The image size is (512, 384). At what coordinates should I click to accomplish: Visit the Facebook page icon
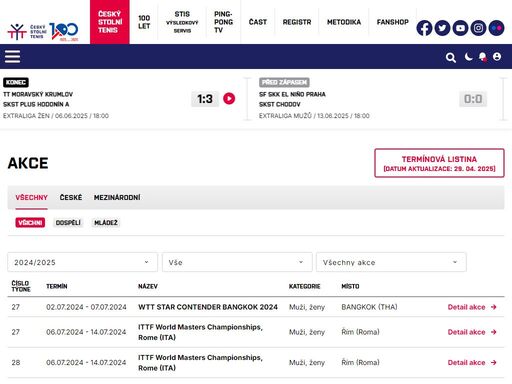[x=424, y=28]
